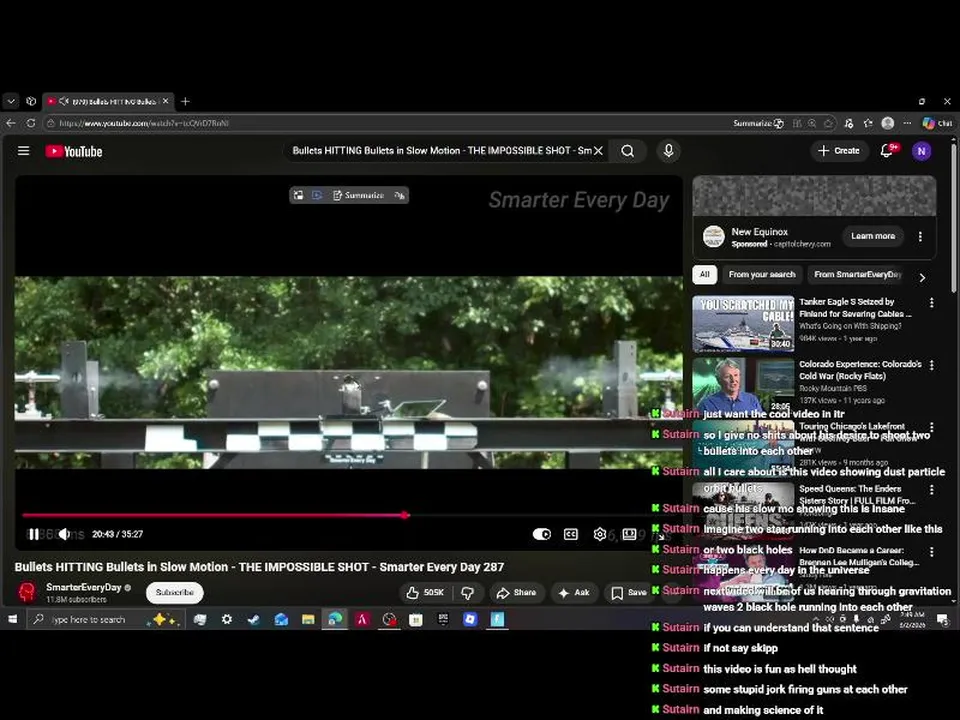The width and height of the screenshot is (960, 720).
Task: Open more options for Touring Chicago's Lakefront video
Action: tap(931, 427)
